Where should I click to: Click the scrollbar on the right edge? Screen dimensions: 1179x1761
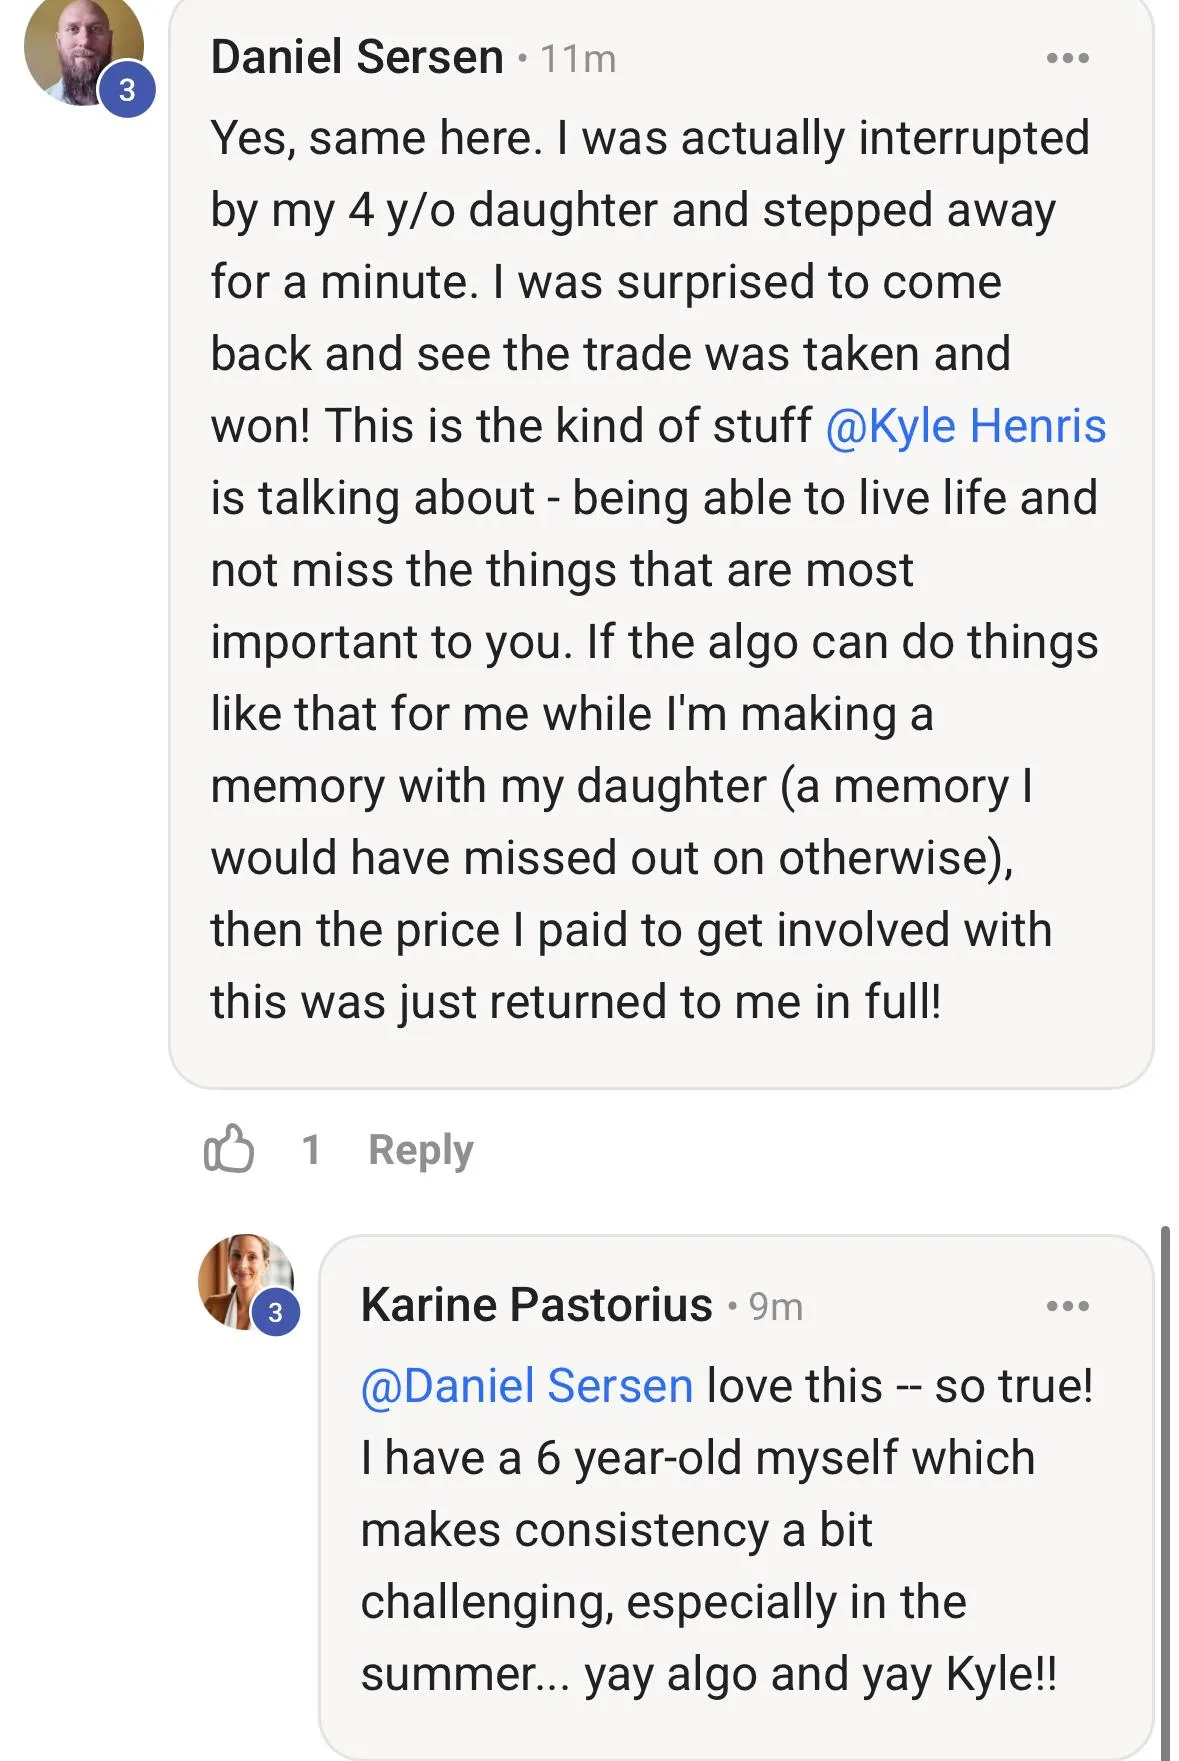pyautogui.click(x=1165, y=1490)
